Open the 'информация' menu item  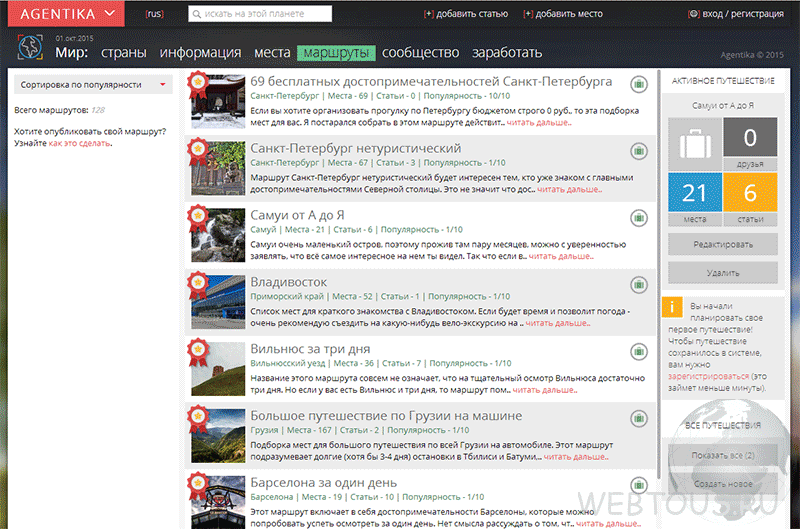(x=201, y=53)
